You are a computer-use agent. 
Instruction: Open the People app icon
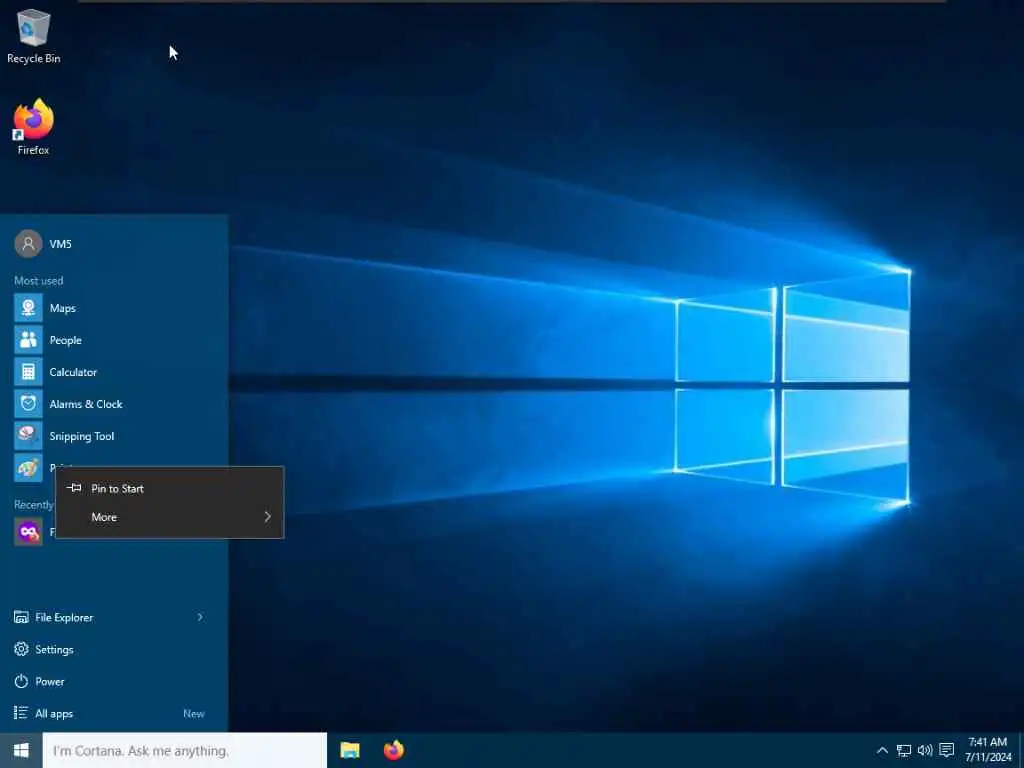pos(28,340)
